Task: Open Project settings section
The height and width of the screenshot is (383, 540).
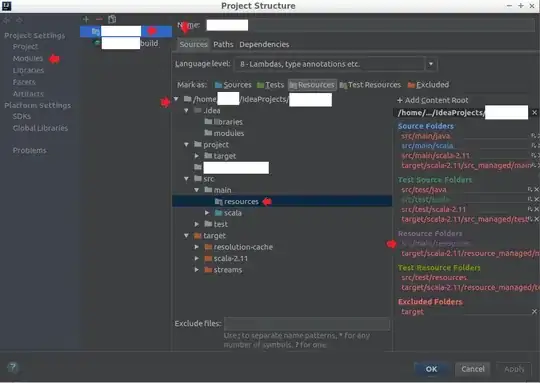Action: coord(25,46)
